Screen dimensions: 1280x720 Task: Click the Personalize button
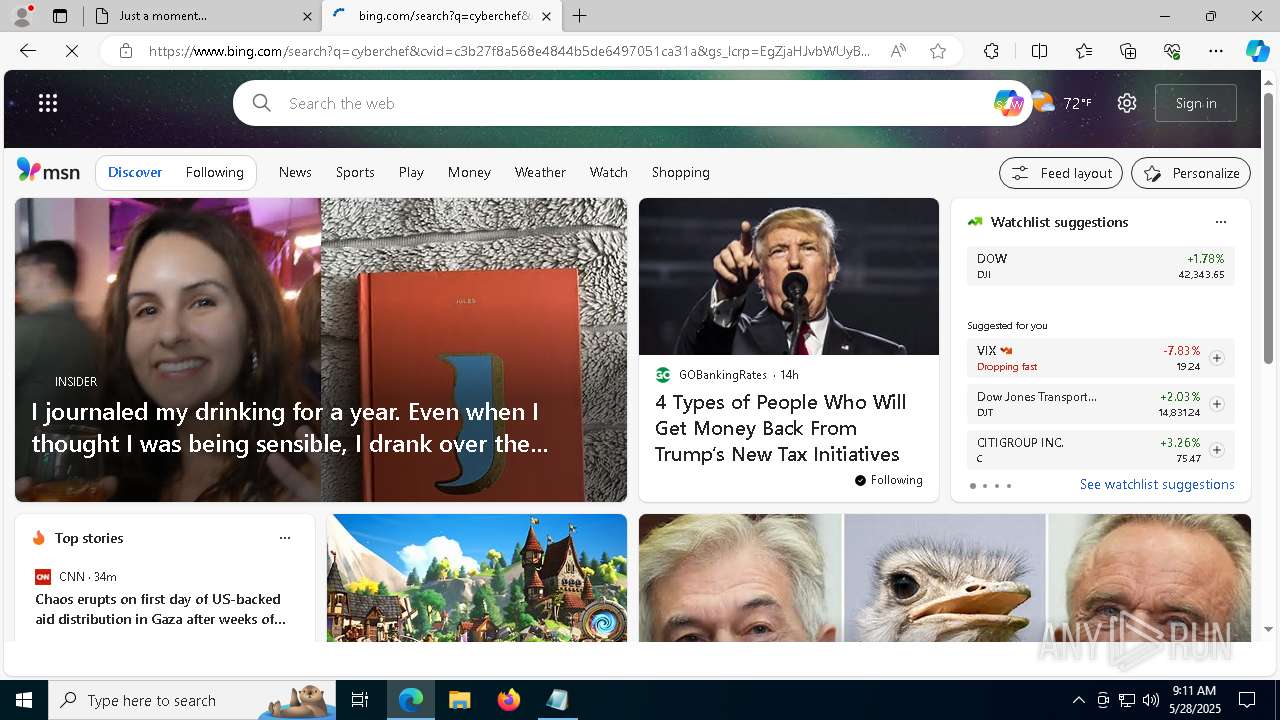[x=1191, y=173]
